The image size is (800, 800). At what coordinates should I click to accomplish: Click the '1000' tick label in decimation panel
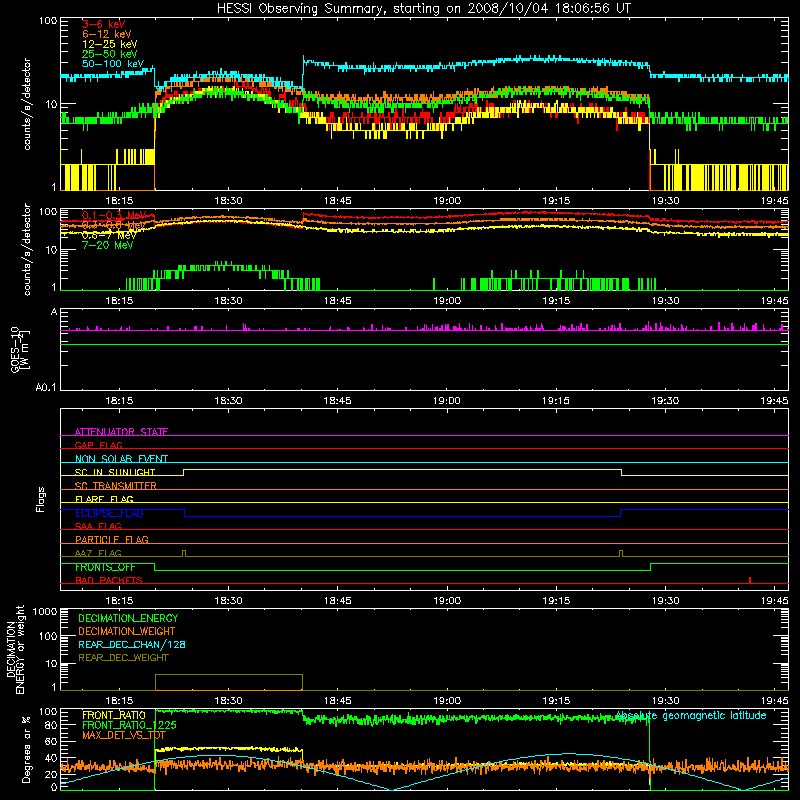point(45,611)
